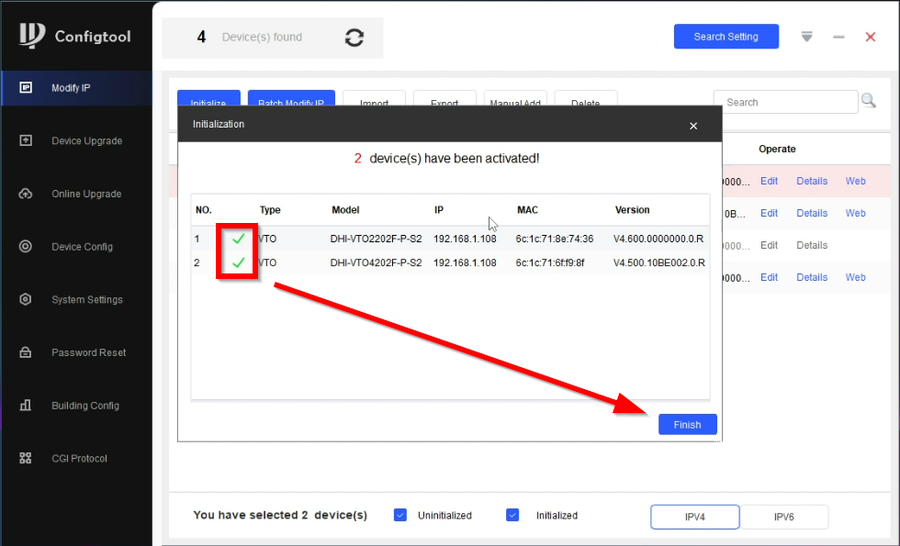Open CGI Protocol section
The width and height of the screenshot is (900, 546).
point(77,458)
